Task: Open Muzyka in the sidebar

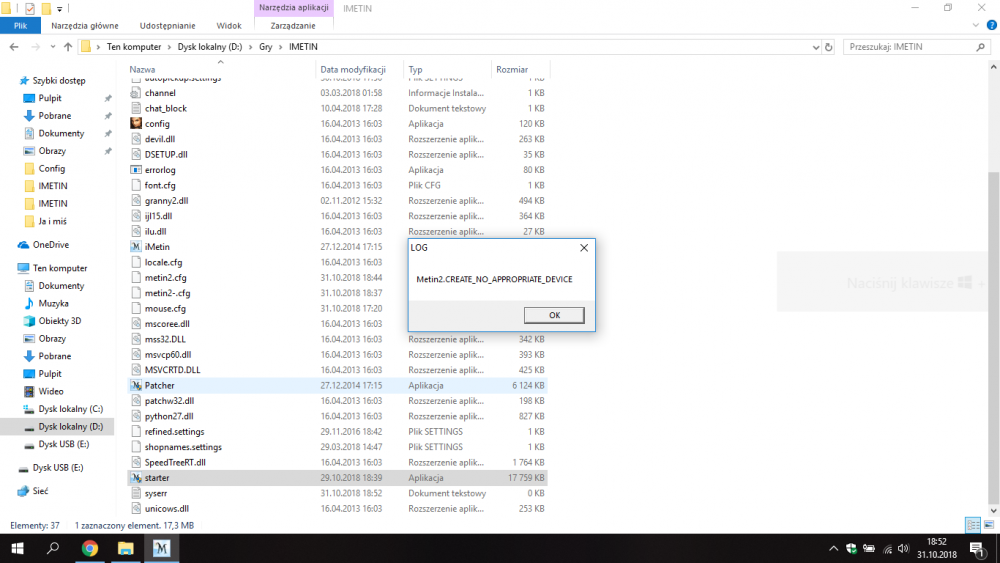Action: [53, 303]
